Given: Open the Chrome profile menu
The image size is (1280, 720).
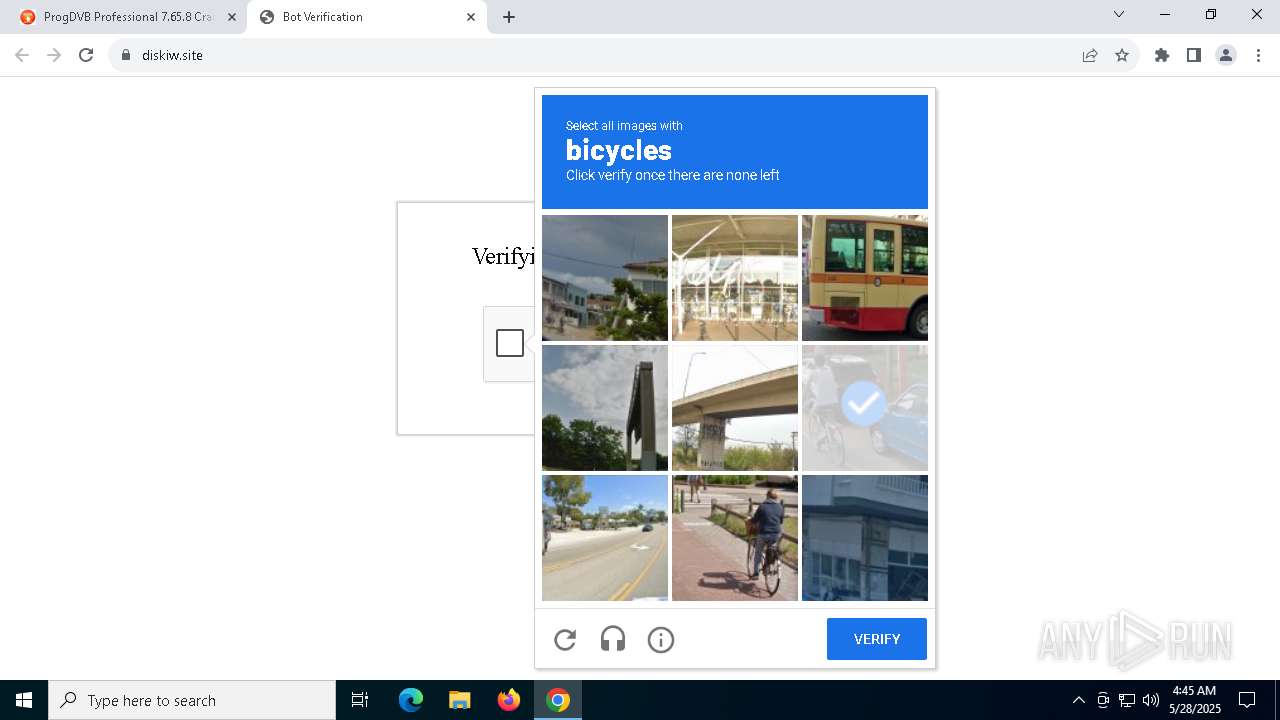Looking at the screenshot, I should click(x=1226, y=55).
